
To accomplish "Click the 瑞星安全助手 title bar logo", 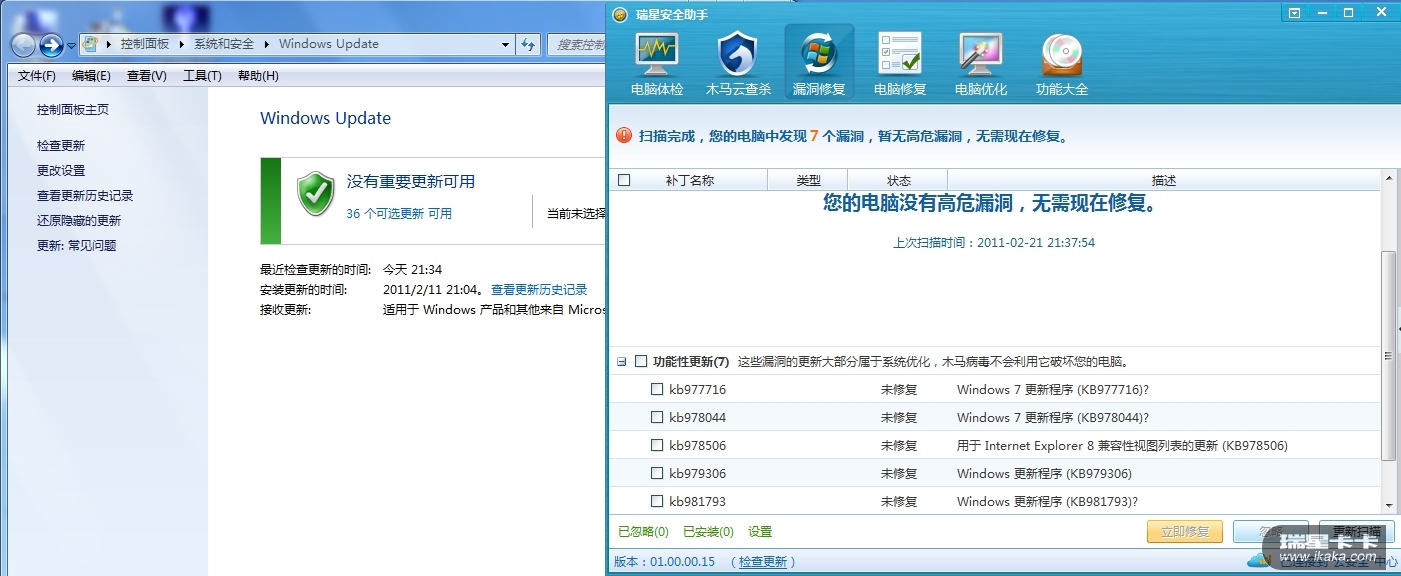I will 621,14.
